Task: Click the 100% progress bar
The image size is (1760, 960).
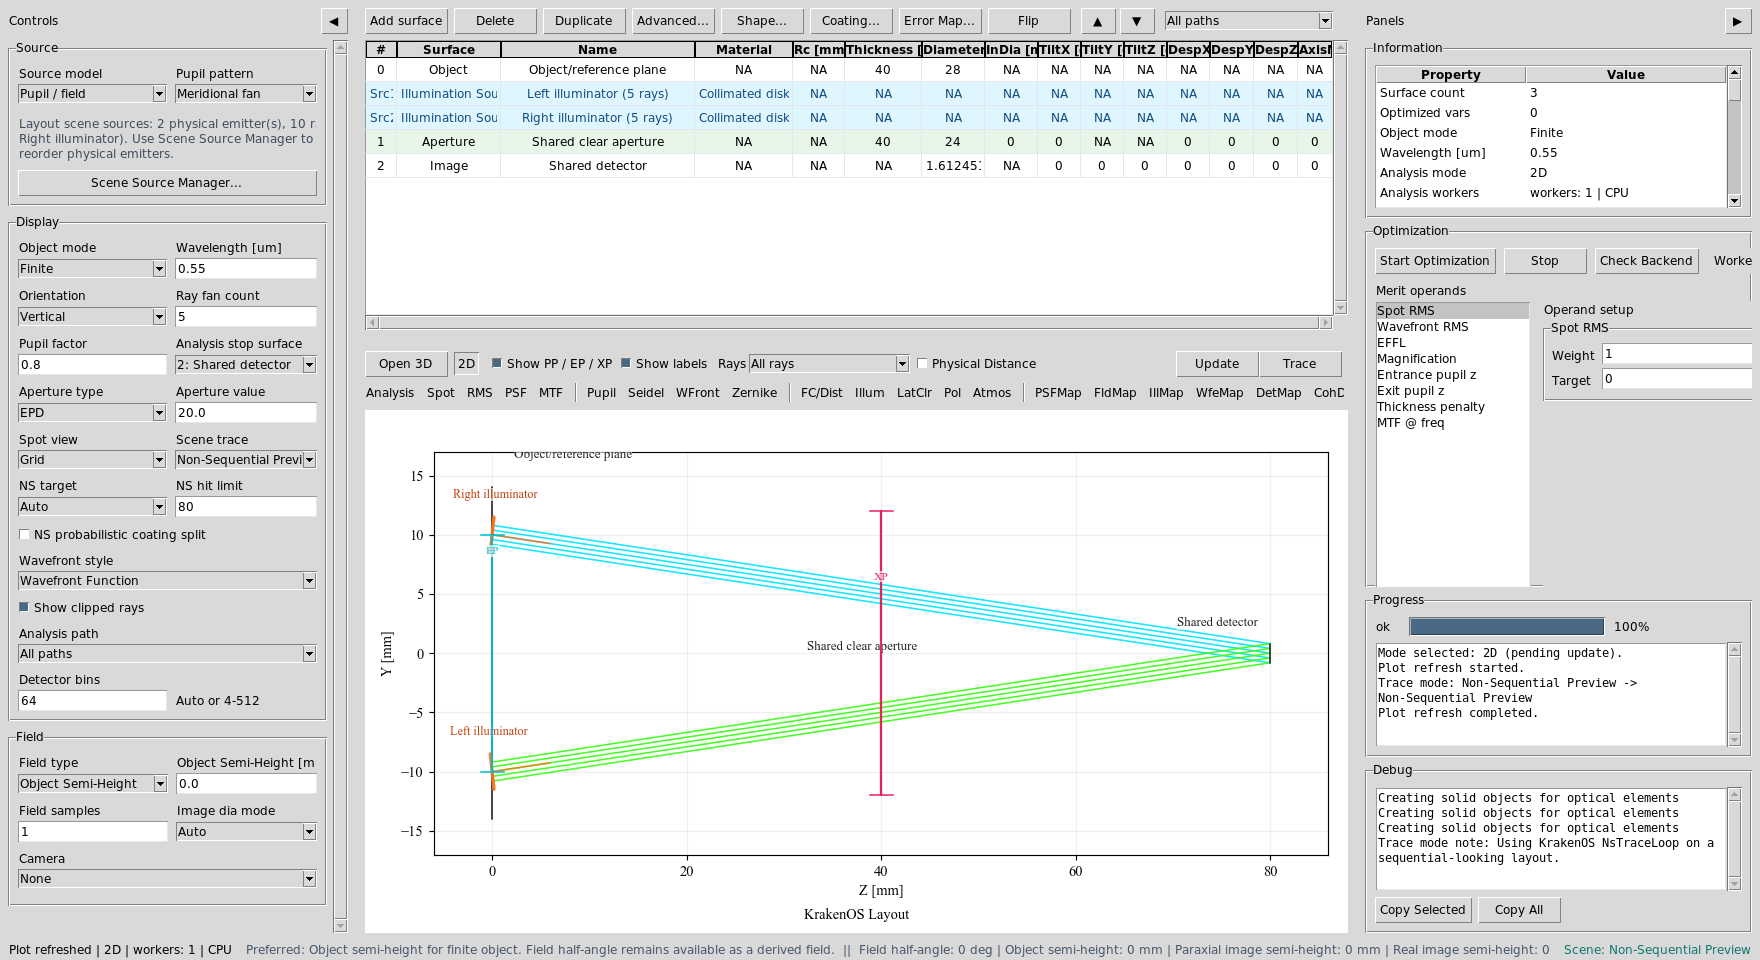Action: click(x=1507, y=627)
